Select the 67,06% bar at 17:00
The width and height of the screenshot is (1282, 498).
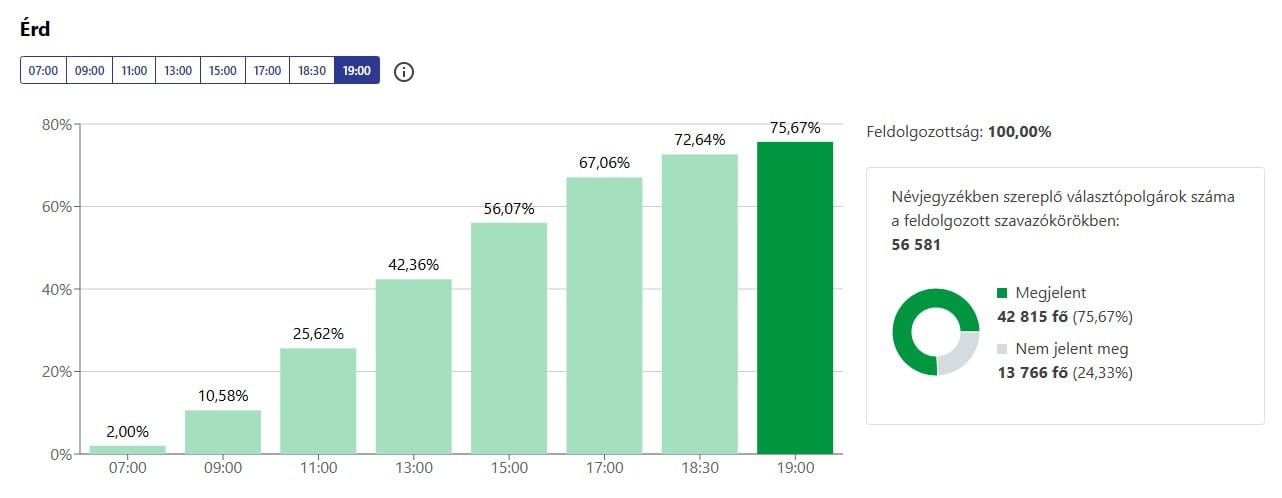coord(604,315)
